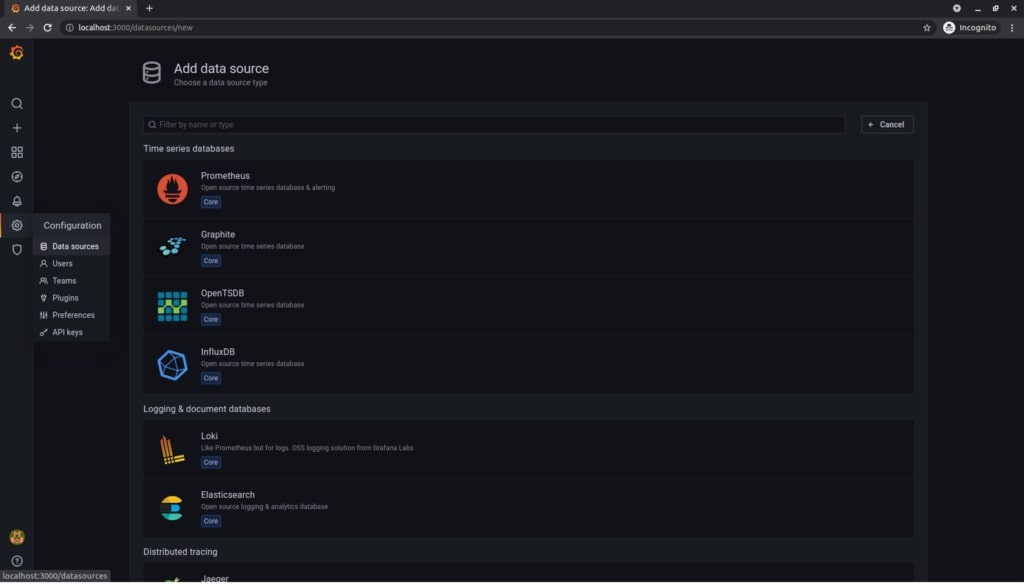
Task: Click the Help question mark icon
Action: point(17,561)
